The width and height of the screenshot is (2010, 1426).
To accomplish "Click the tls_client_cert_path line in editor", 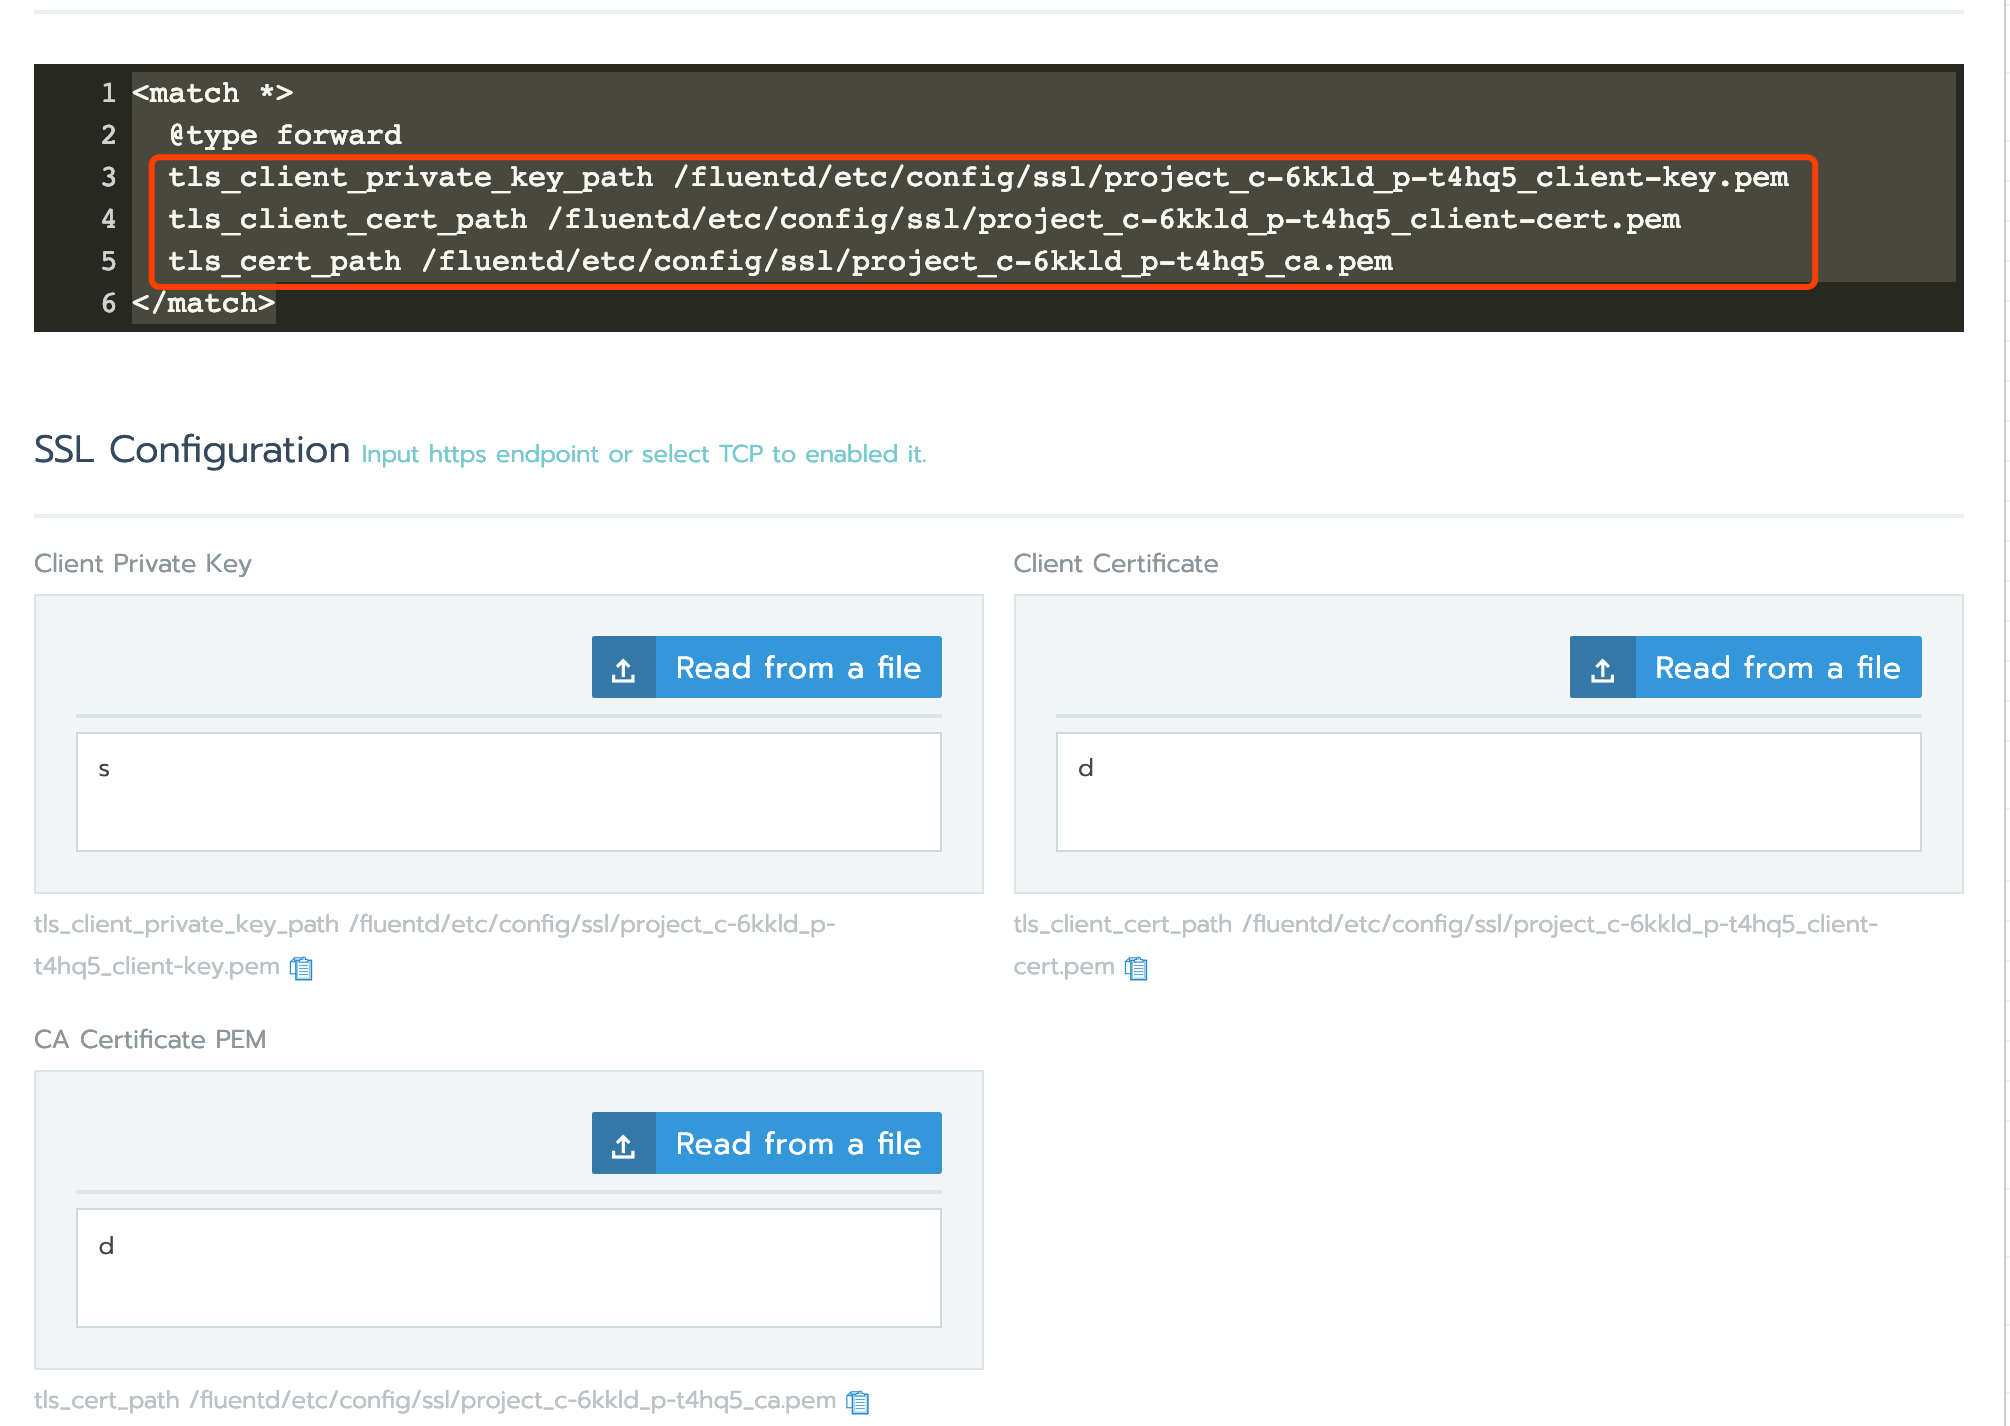I will 924,219.
